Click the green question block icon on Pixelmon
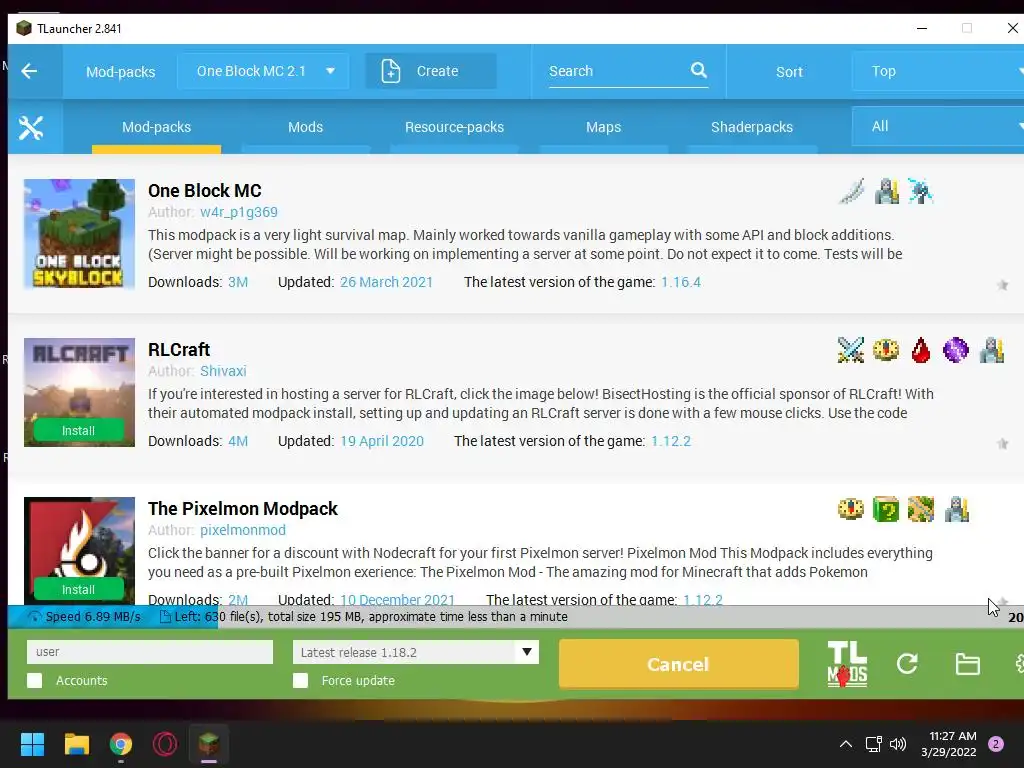Image resolution: width=1024 pixels, height=768 pixels. [x=886, y=509]
